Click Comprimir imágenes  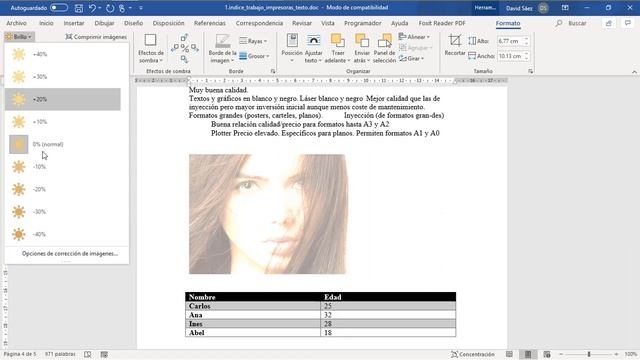point(96,37)
